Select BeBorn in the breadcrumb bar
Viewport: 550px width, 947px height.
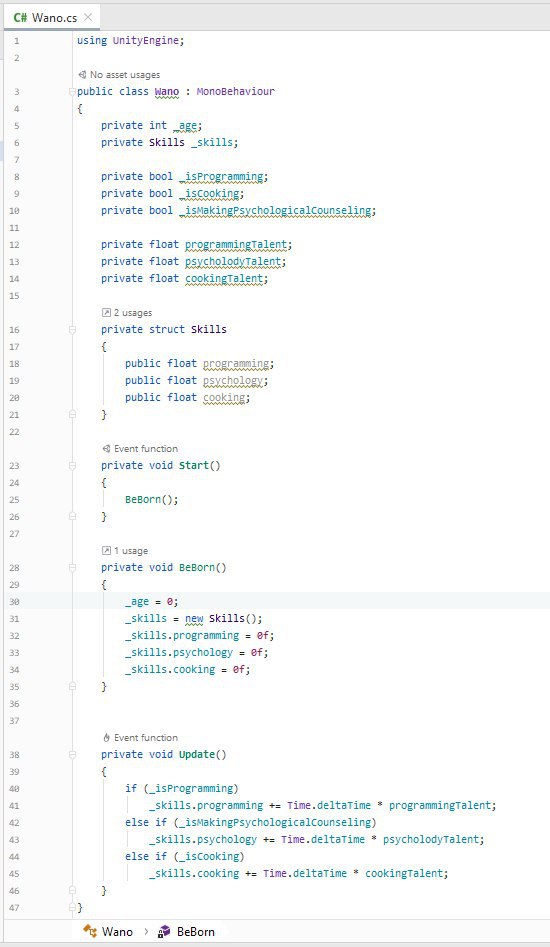point(196,932)
